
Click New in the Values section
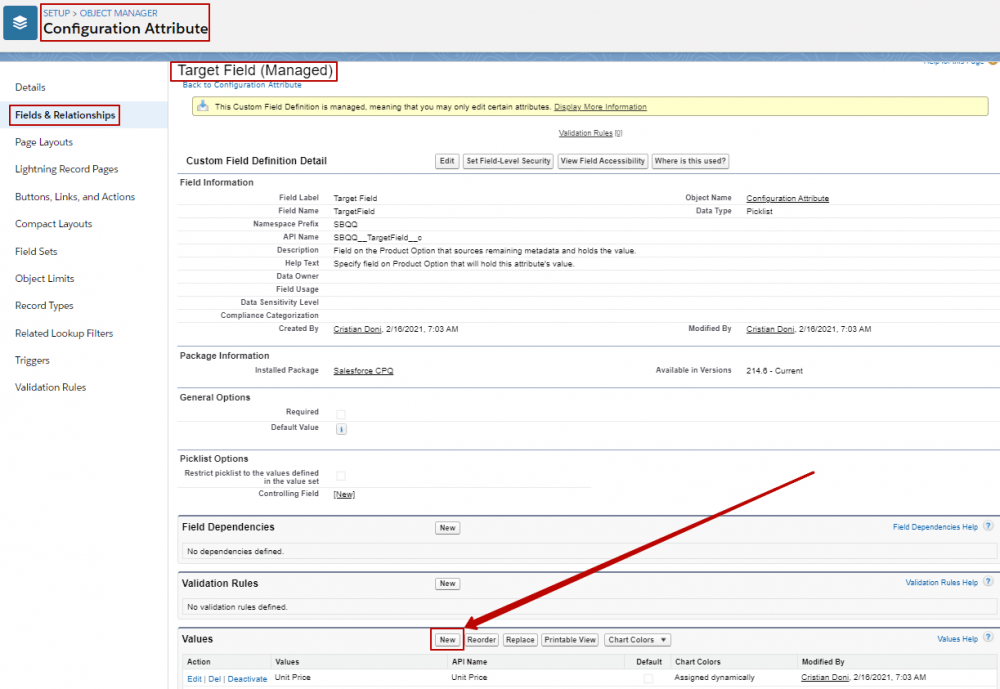pyautogui.click(x=447, y=639)
